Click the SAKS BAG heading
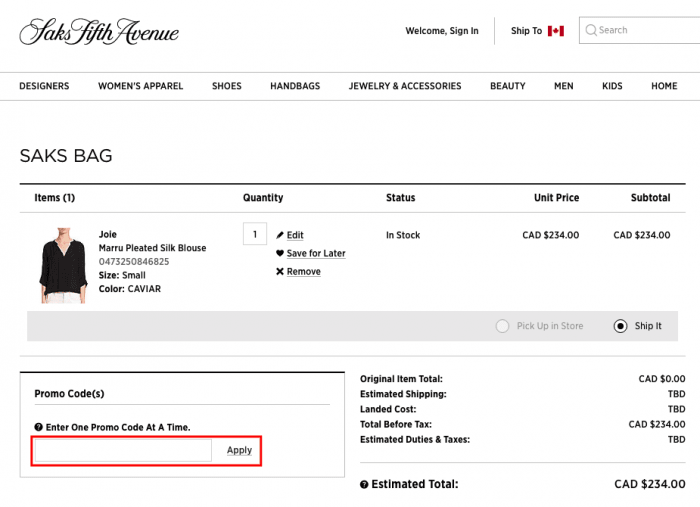The width and height of the screenshot is (700, 507). pos(66,156)
